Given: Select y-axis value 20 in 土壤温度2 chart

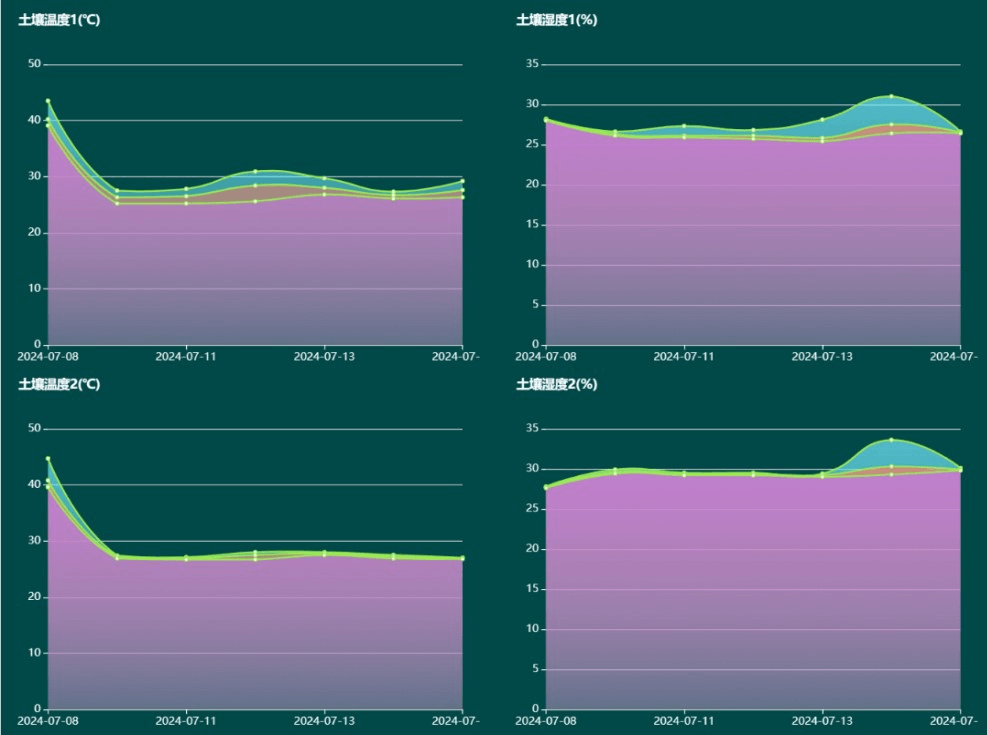Looking at the screenshot, I should (x=35, y=597).
